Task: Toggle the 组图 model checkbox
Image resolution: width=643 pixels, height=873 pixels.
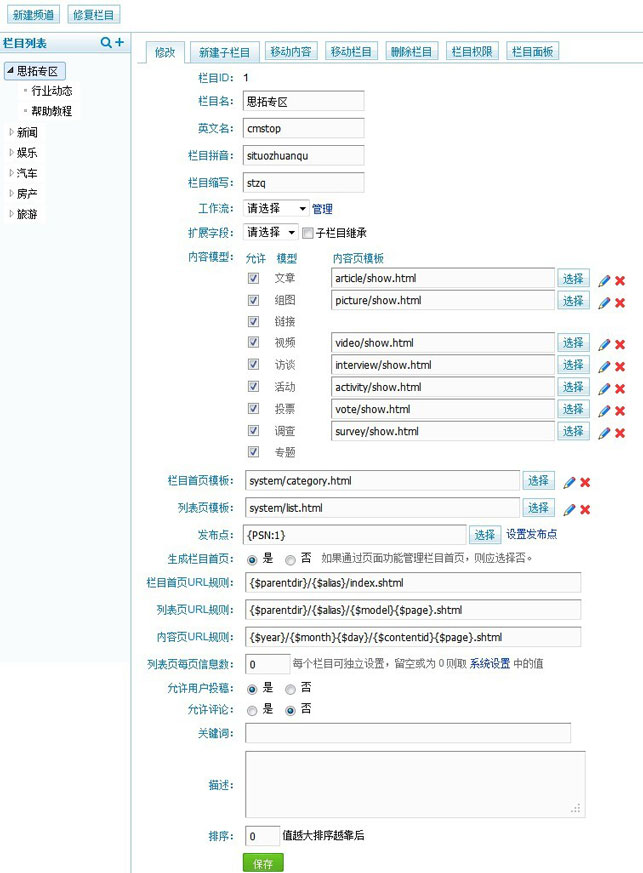Action: [253, 300]
